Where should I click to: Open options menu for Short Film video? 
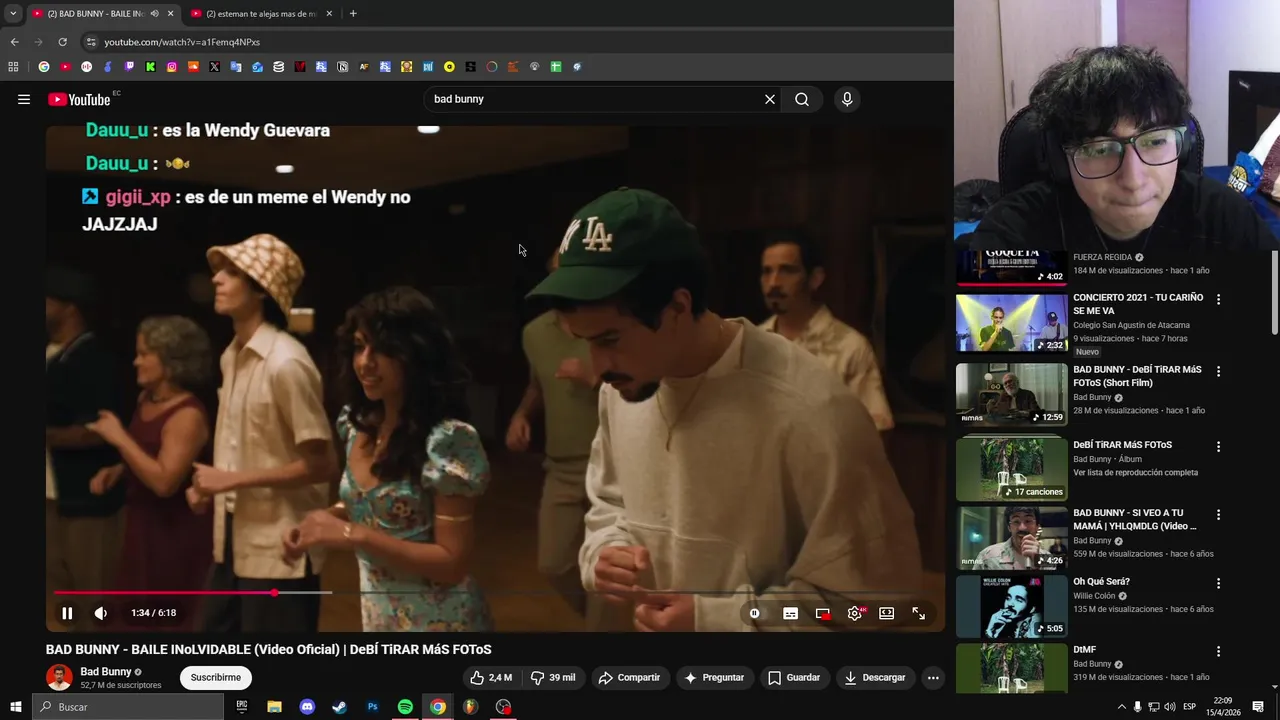click(1218, 371)
